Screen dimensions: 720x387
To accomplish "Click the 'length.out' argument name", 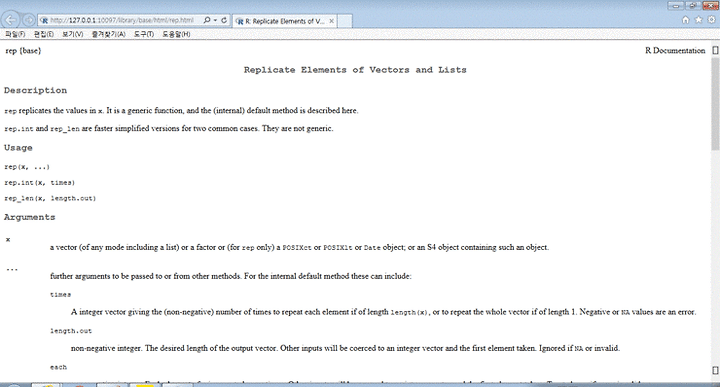I will click(x=71, y=331).
